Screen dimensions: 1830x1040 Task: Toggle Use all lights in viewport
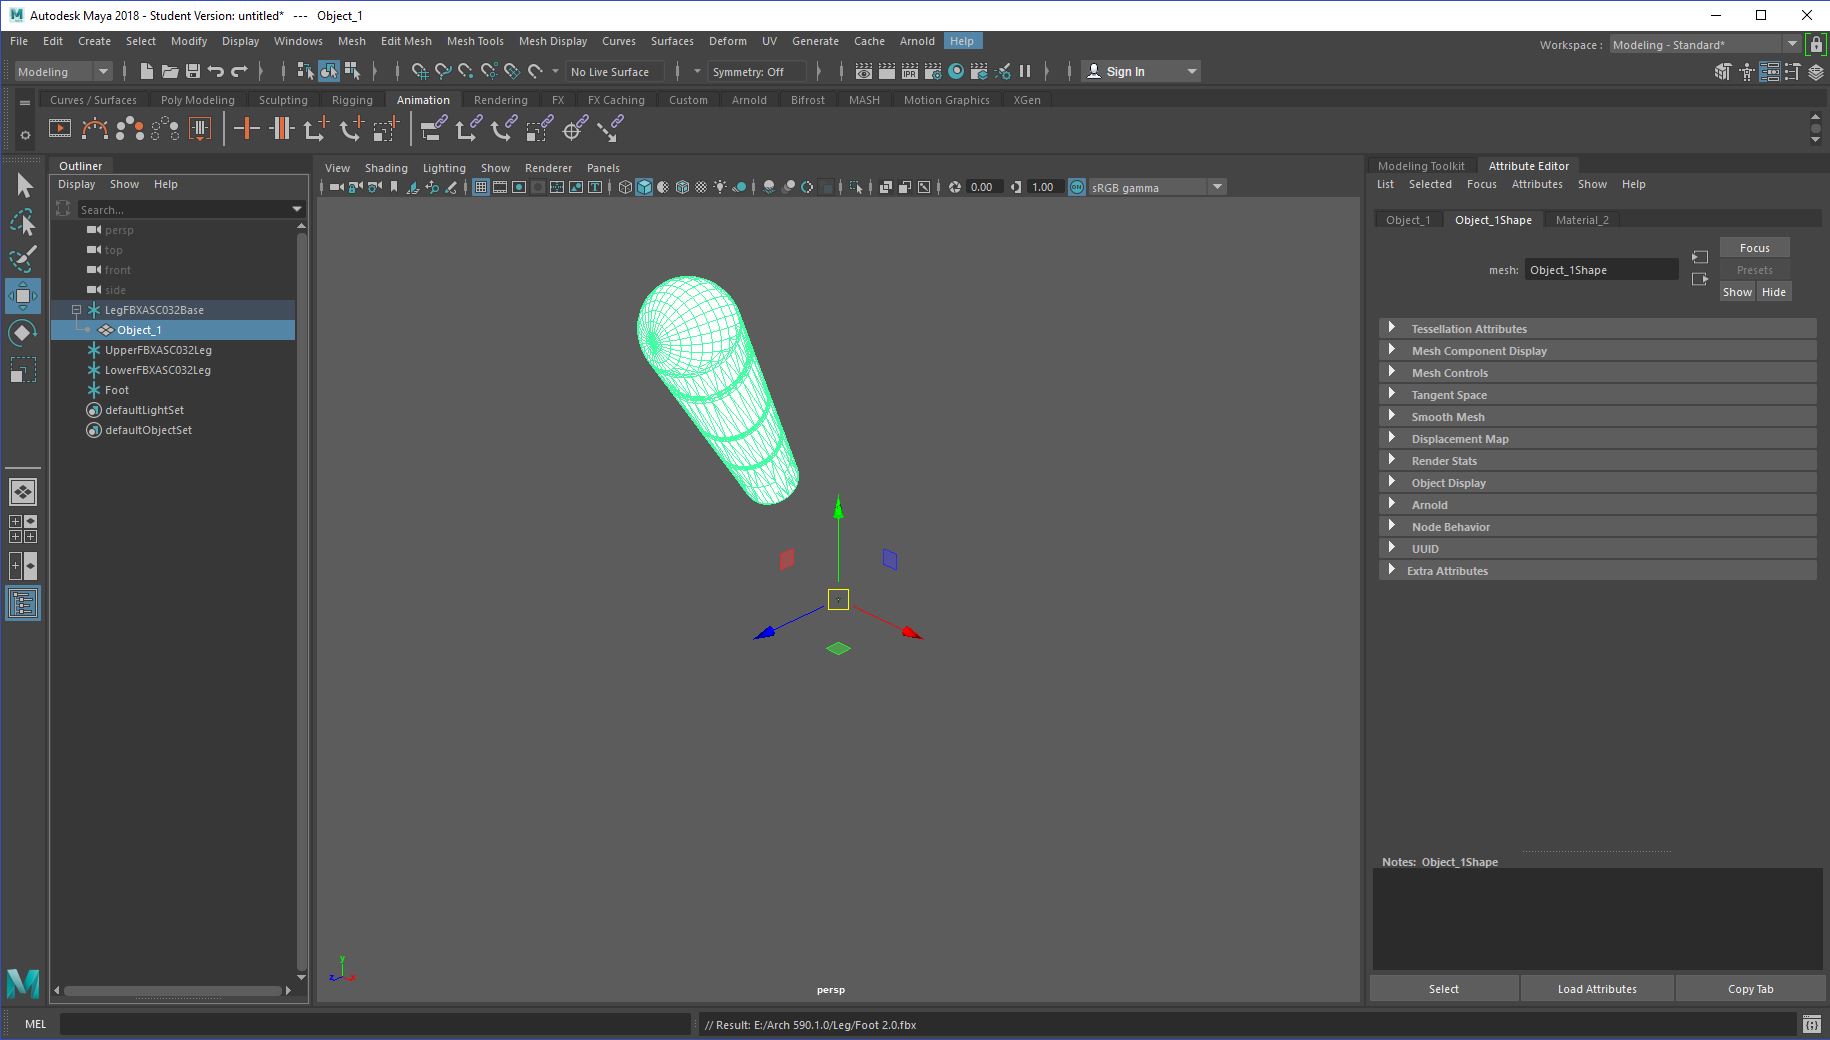click(720, 187)
